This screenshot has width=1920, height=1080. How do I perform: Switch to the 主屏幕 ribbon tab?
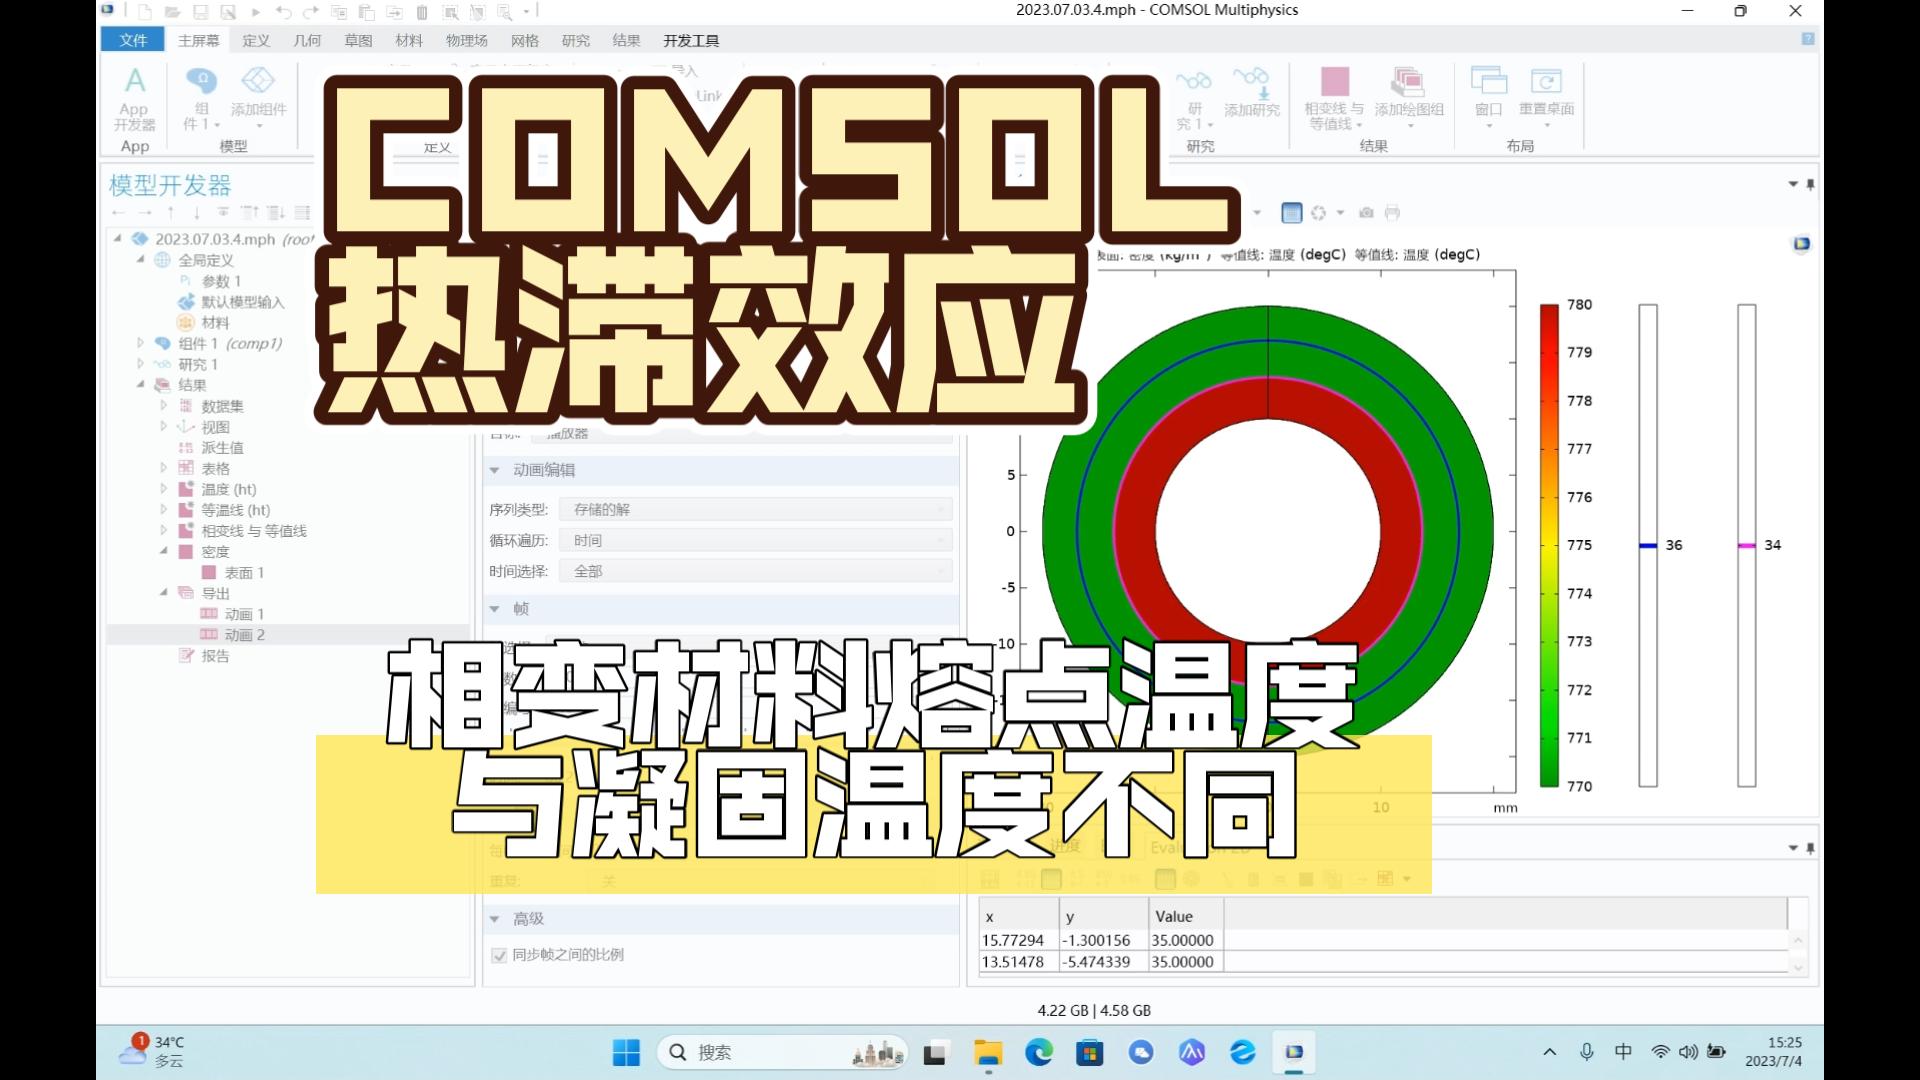tap(198, 40)
